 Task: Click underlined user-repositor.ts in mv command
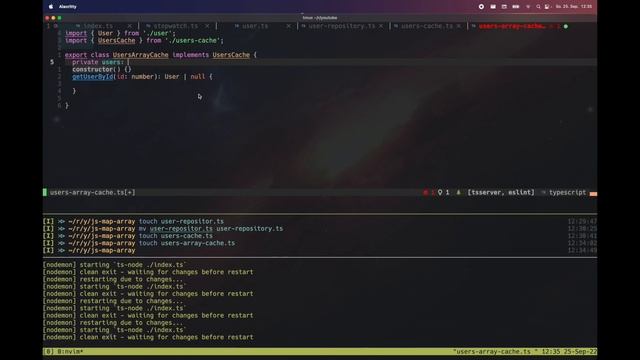pyautogui.click(x=181, y=229)
